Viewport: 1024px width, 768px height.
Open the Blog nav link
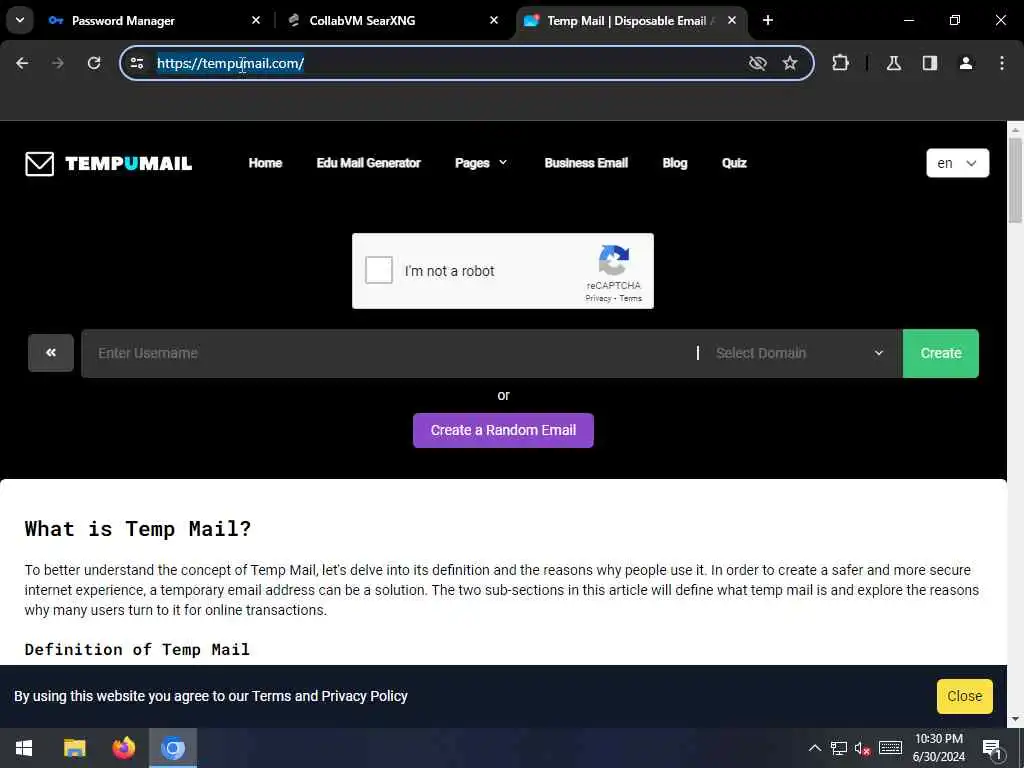[x=675, y=163]
